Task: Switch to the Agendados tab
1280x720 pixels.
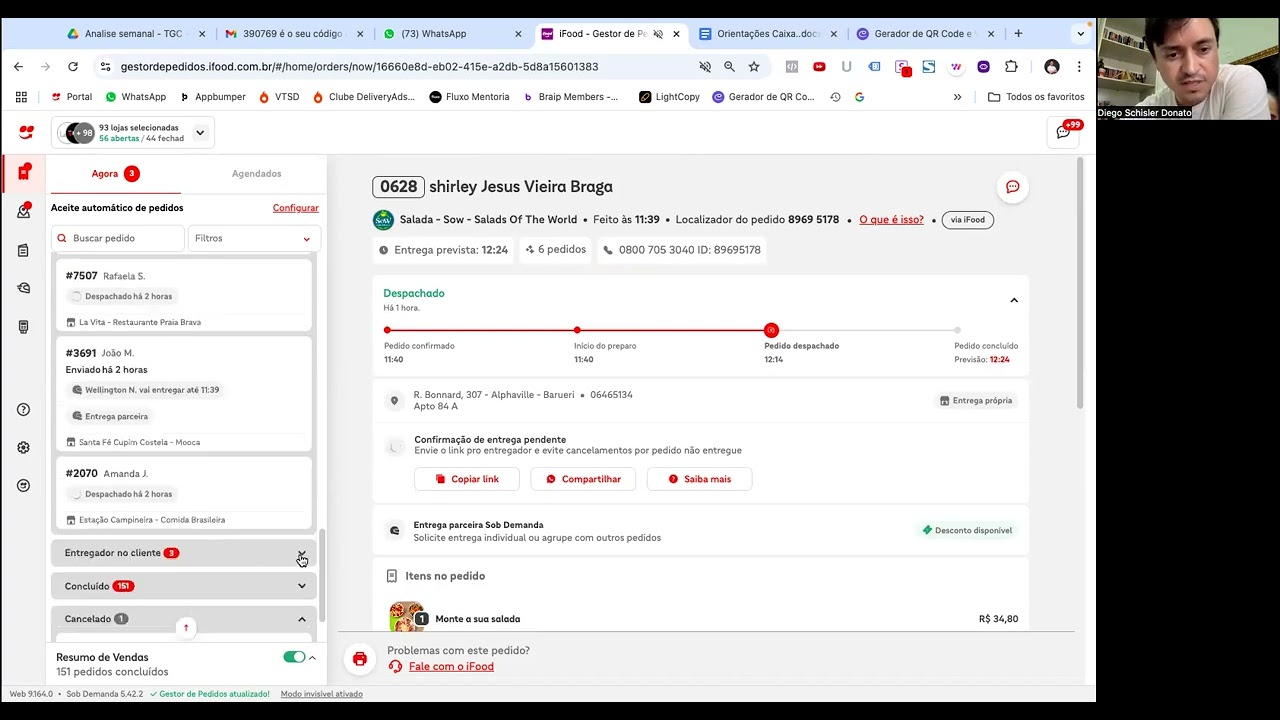Action: (x=257, y=174)
